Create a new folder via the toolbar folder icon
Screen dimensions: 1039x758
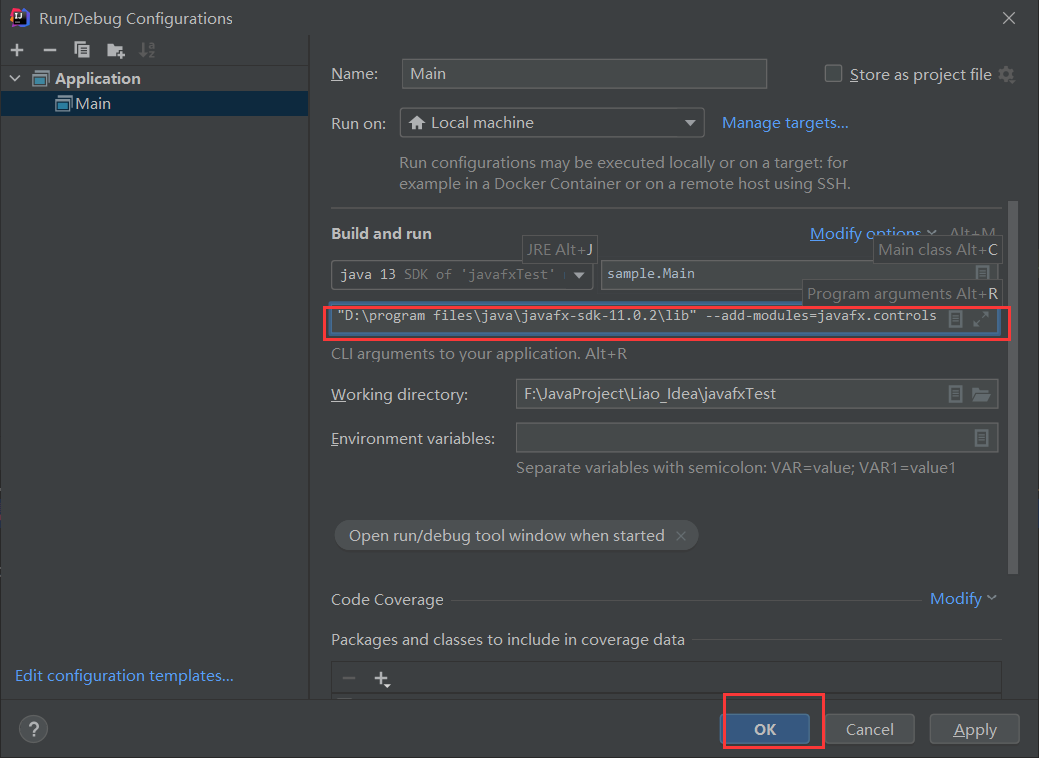coord(116,50)
